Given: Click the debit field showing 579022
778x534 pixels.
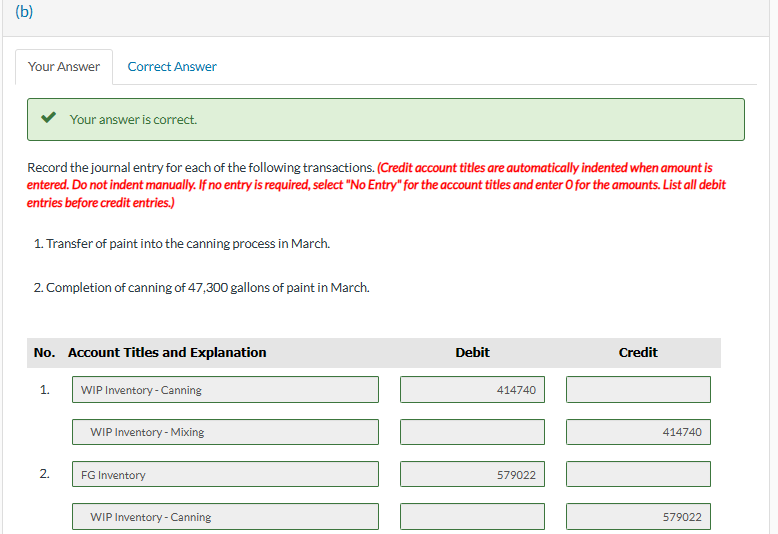Looking at the screenshot, I should coord(472,474).
